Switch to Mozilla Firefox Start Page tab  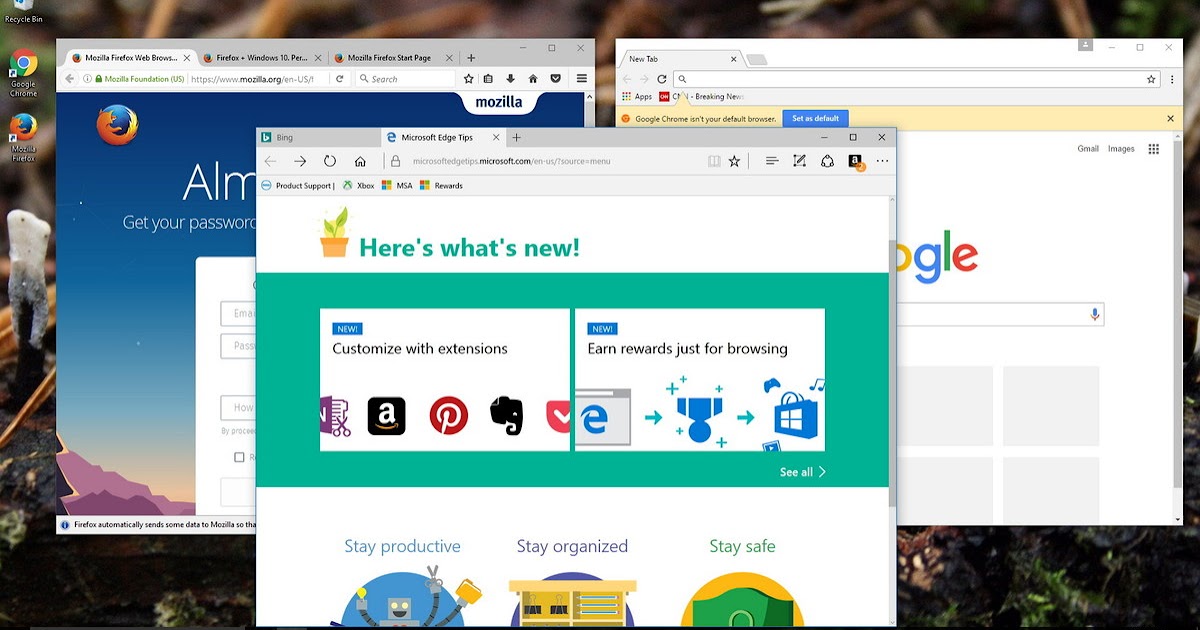[392, 58]
